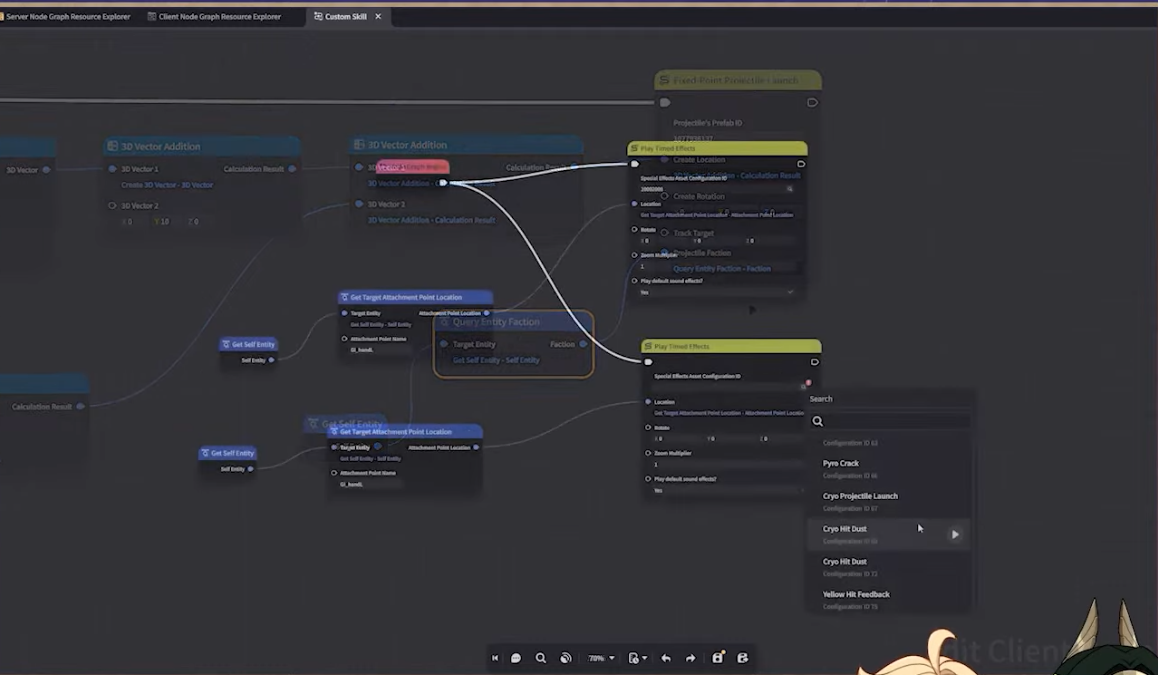Click the document history clock icon

pos(633,658)
